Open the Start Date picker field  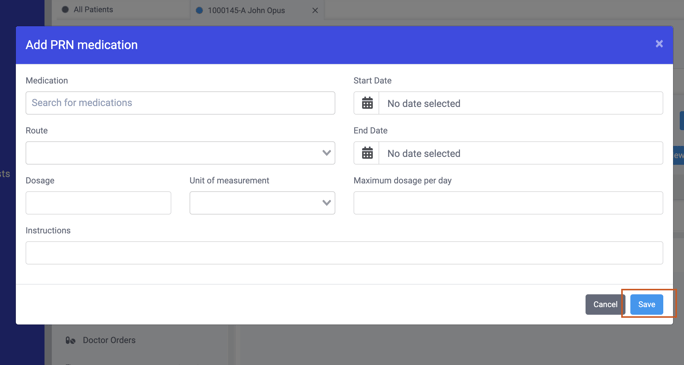[x=508, y=103]
